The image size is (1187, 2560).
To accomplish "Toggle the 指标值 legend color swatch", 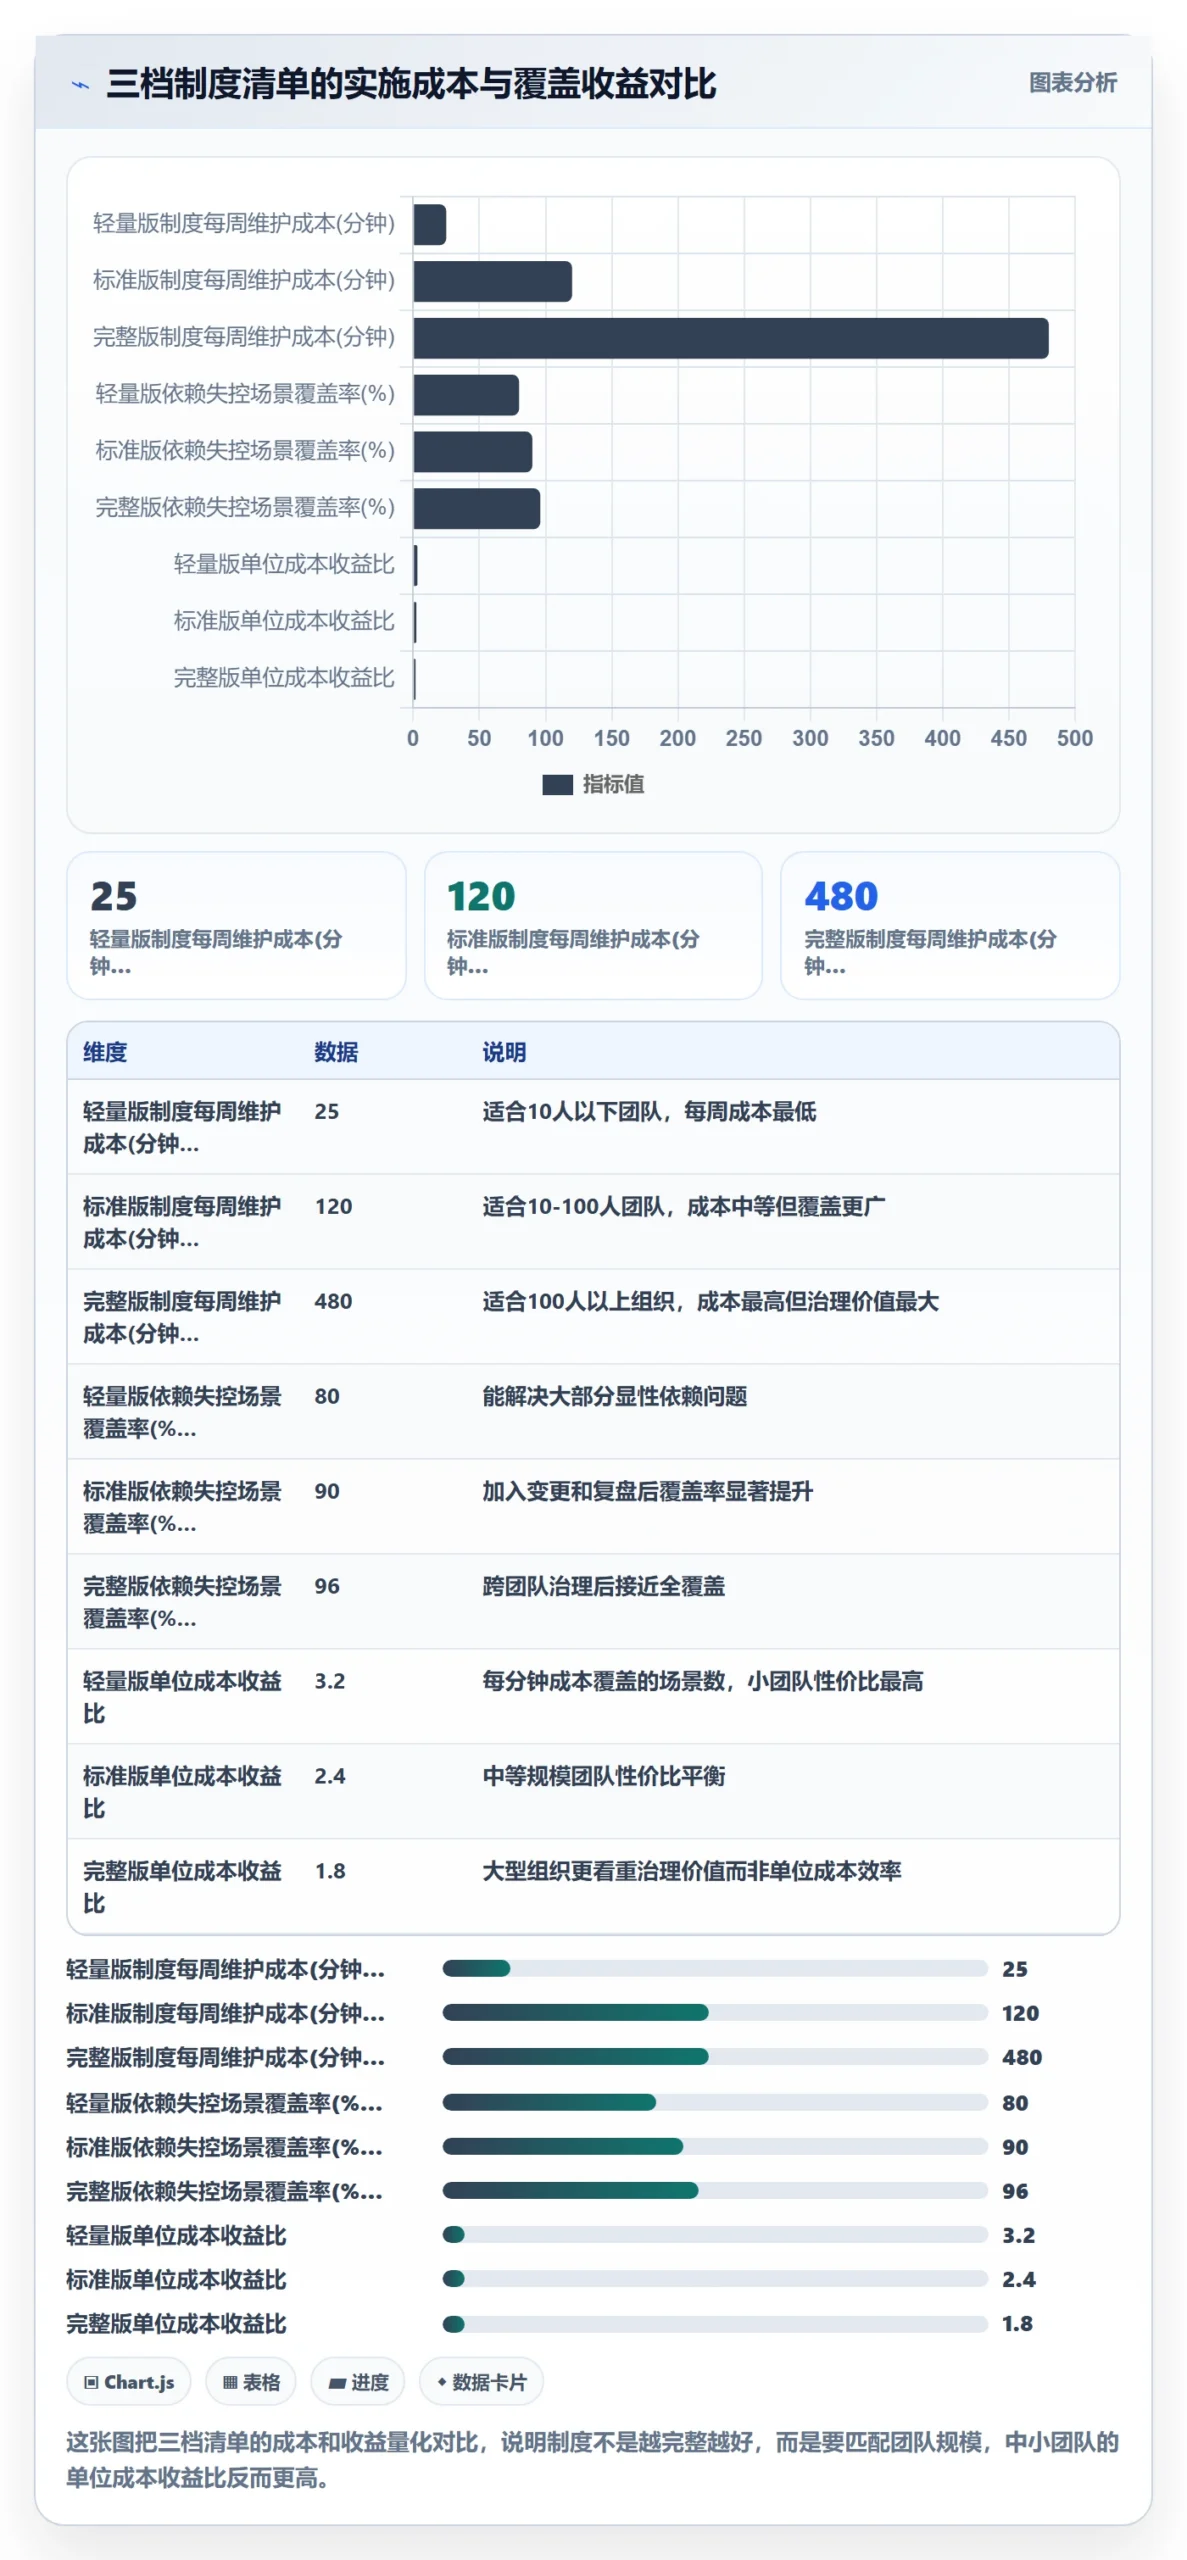I will coord(557,785).
